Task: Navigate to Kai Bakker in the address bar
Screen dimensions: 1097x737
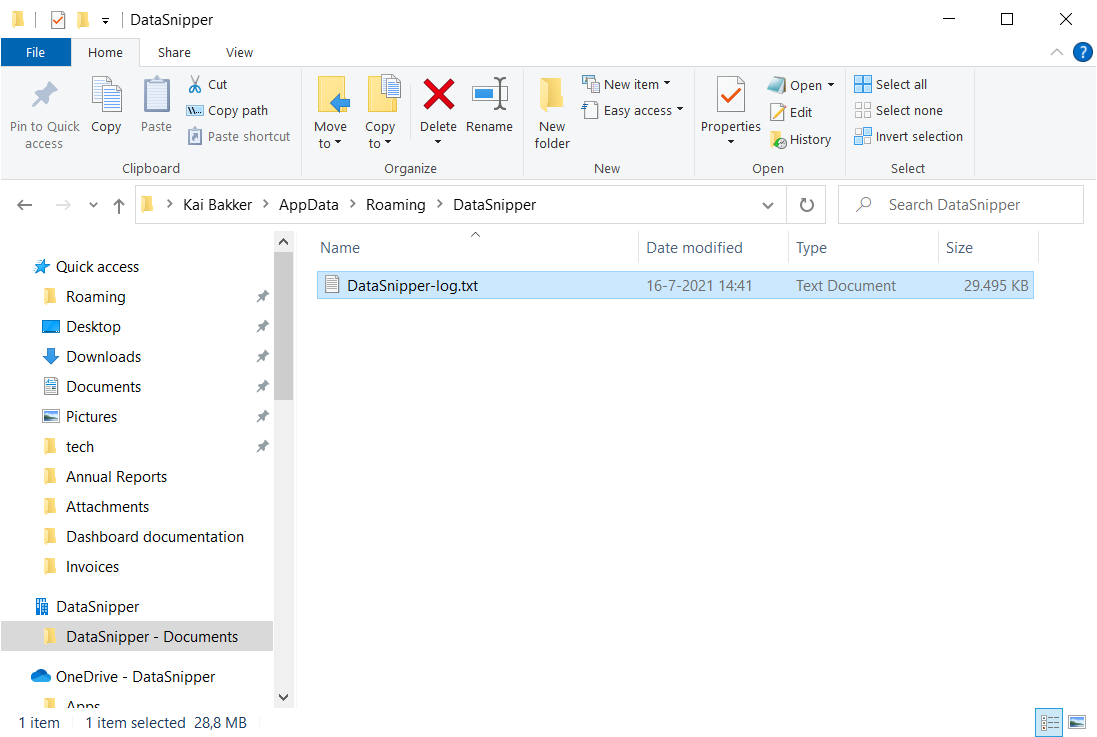Action: pos(218,205)
